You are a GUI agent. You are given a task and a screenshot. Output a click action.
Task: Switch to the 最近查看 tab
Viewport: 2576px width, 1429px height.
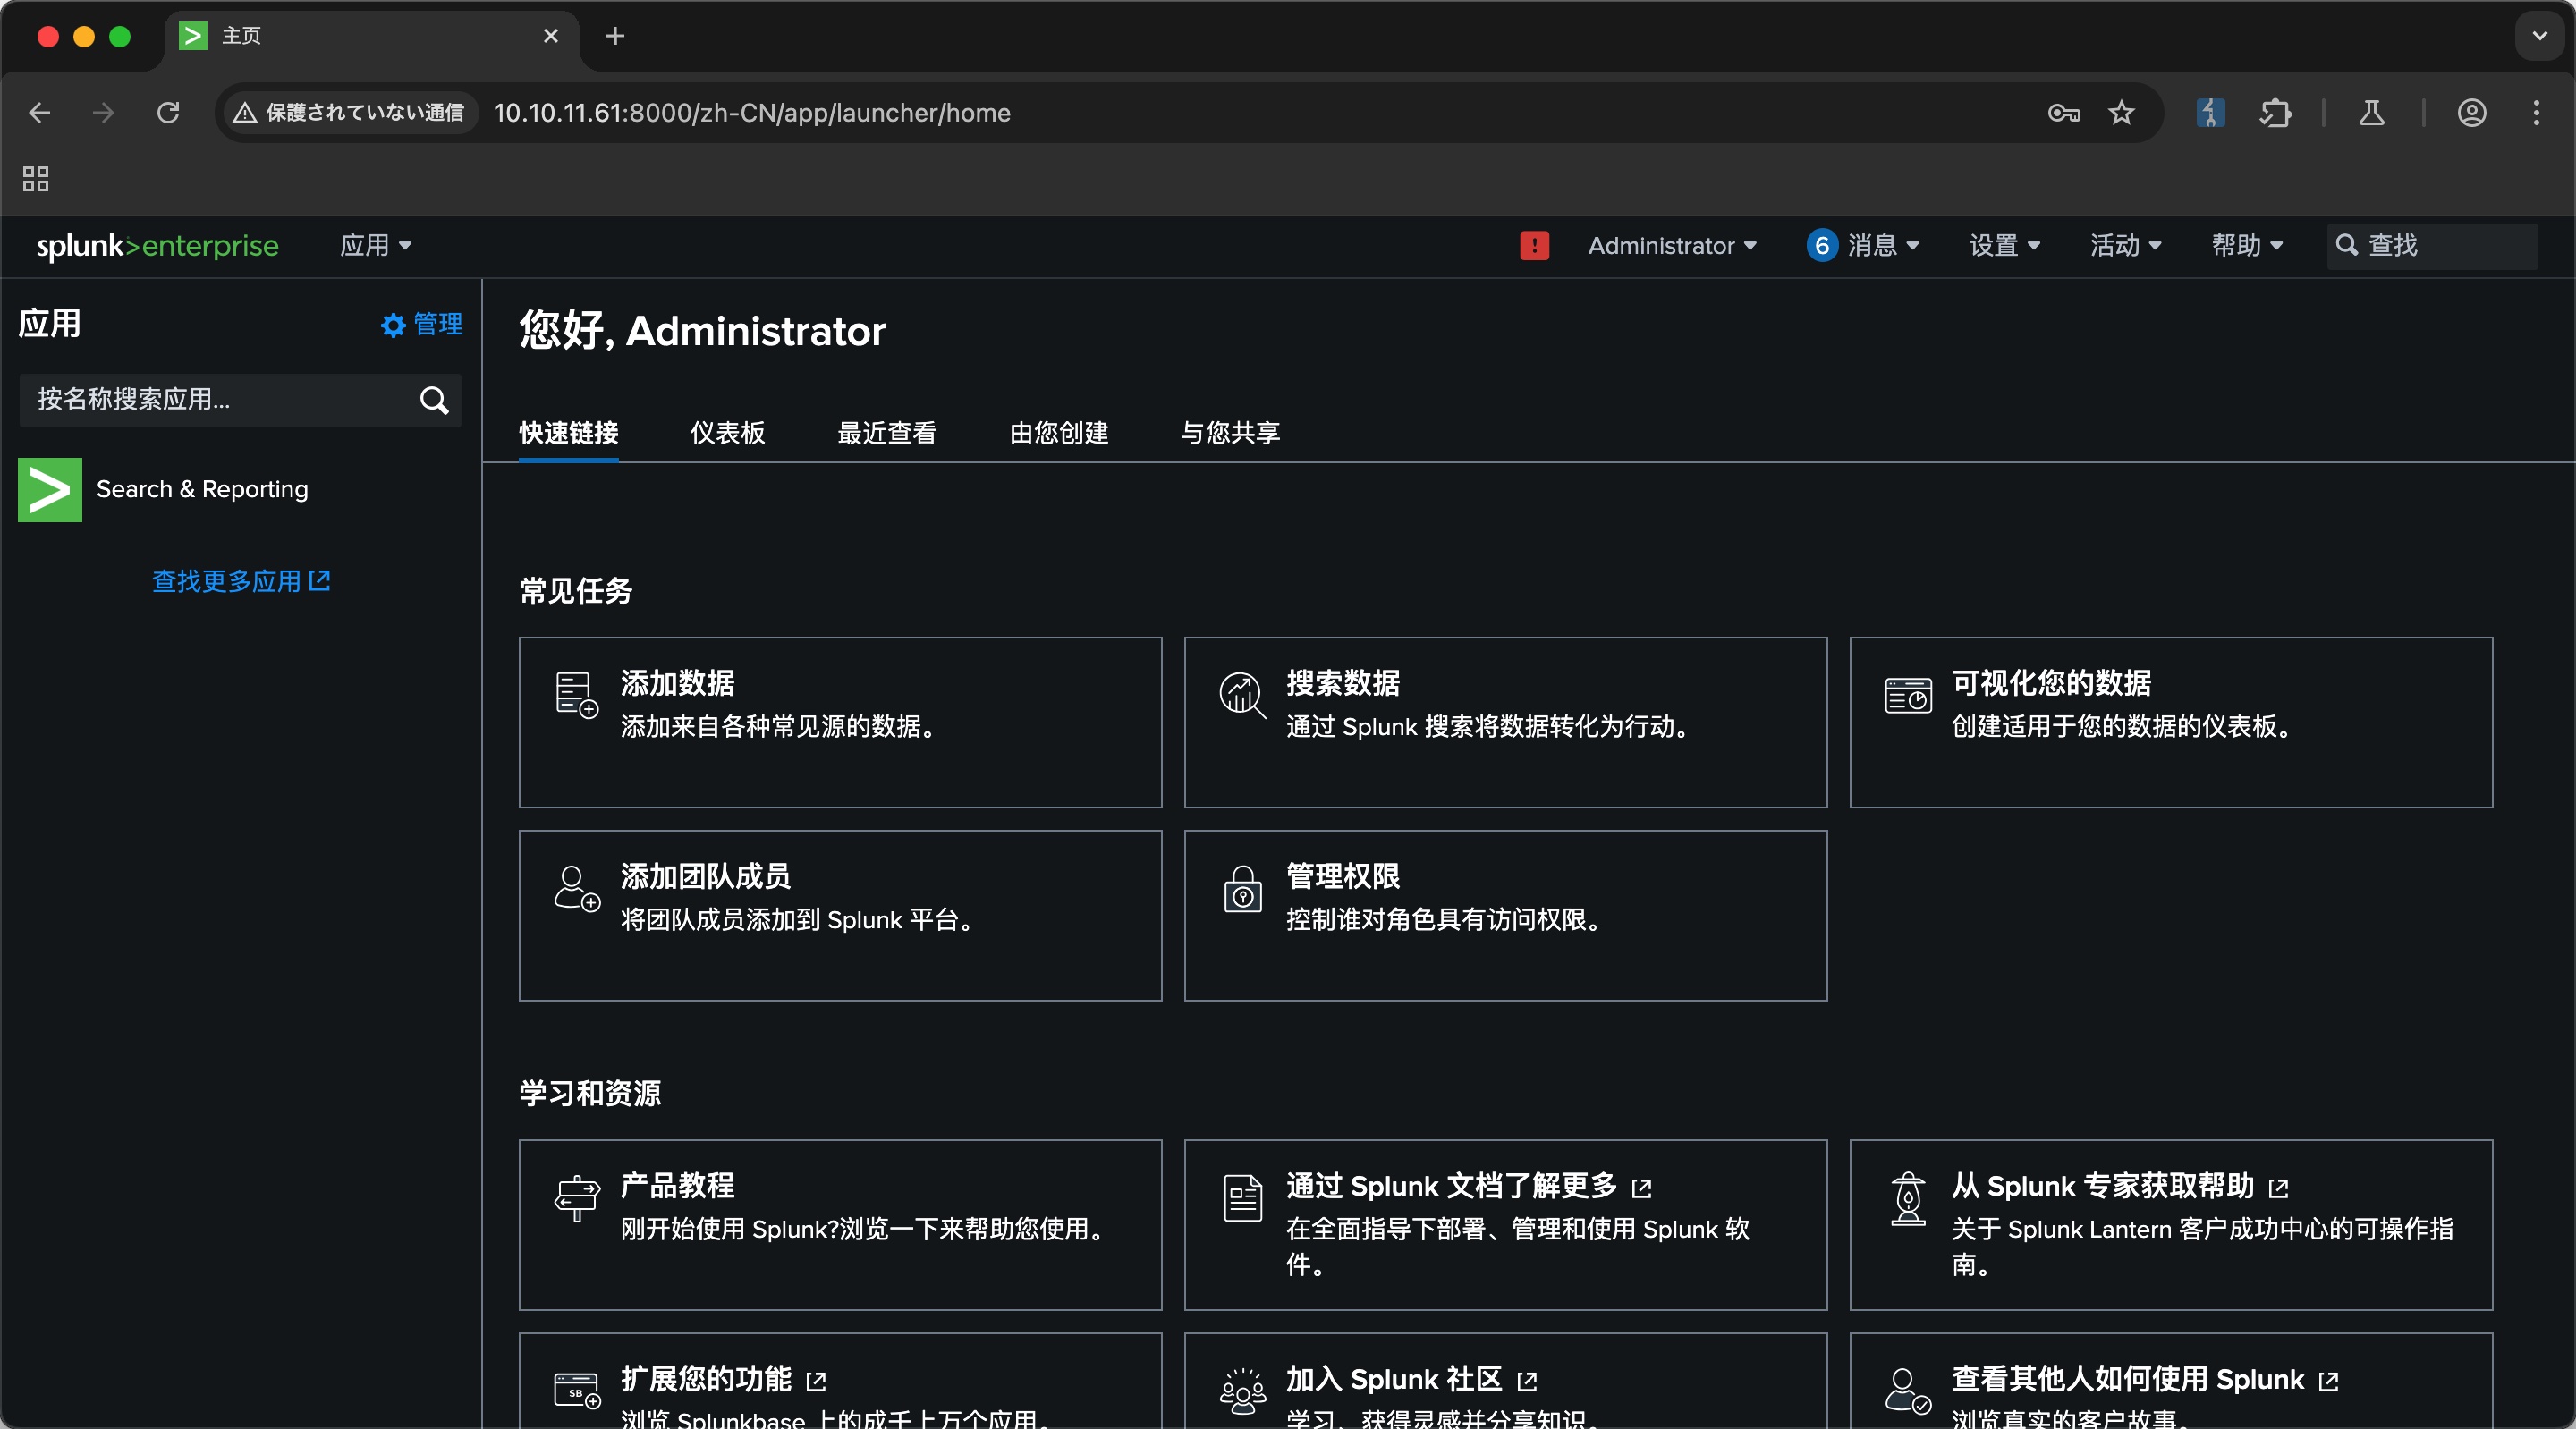click(x=886, y=432)
